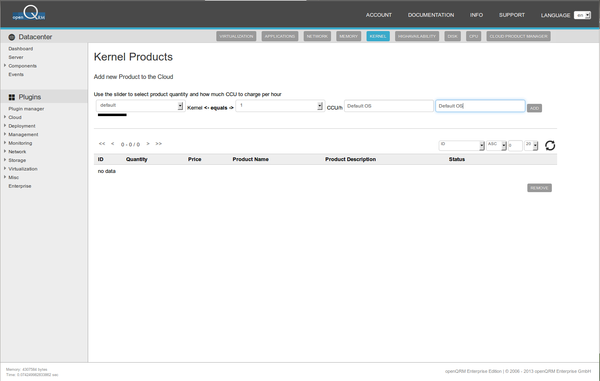
Task: Switch to the DISK tab
Action: pos(452,36)
